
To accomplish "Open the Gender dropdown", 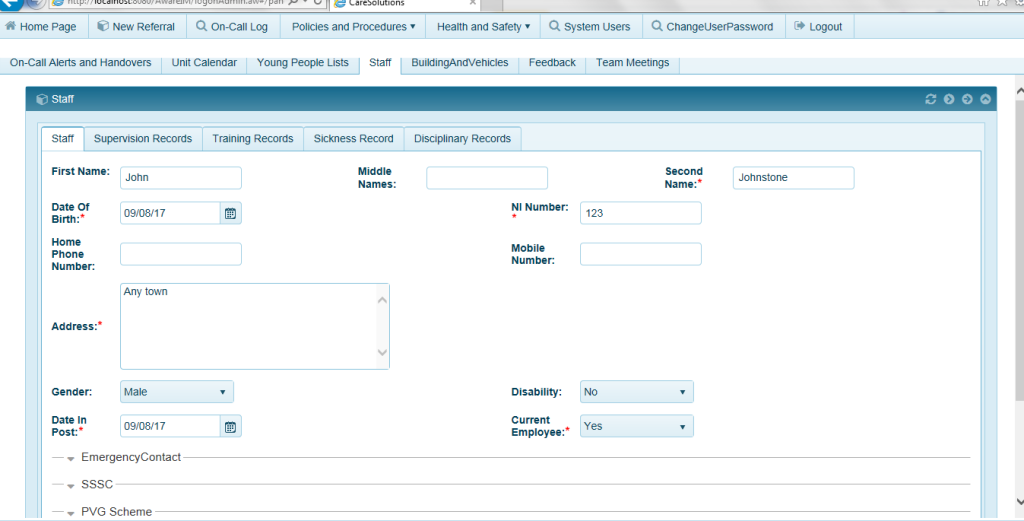I will 177,392.
